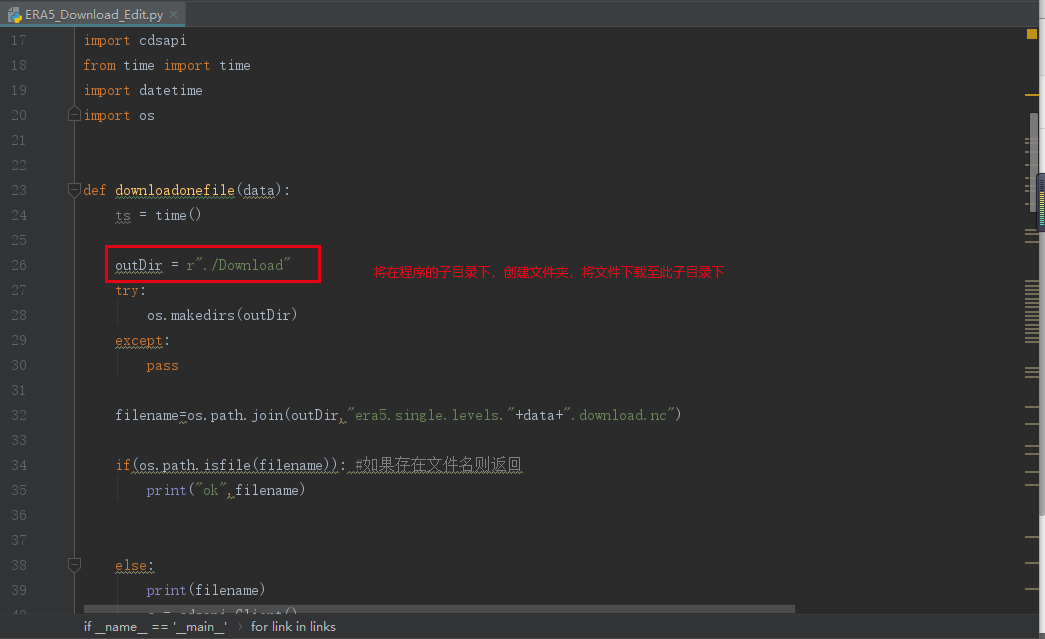This screenshot has height=639, width=1045.
Task: Click the inspections indicator square at top right
Action: 1030,33
